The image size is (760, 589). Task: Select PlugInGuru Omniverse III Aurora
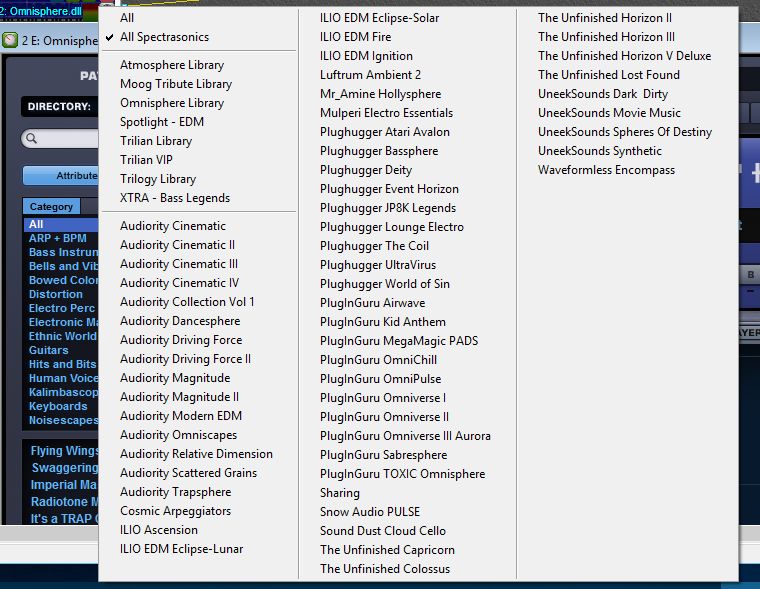click(x=405, y=436)
